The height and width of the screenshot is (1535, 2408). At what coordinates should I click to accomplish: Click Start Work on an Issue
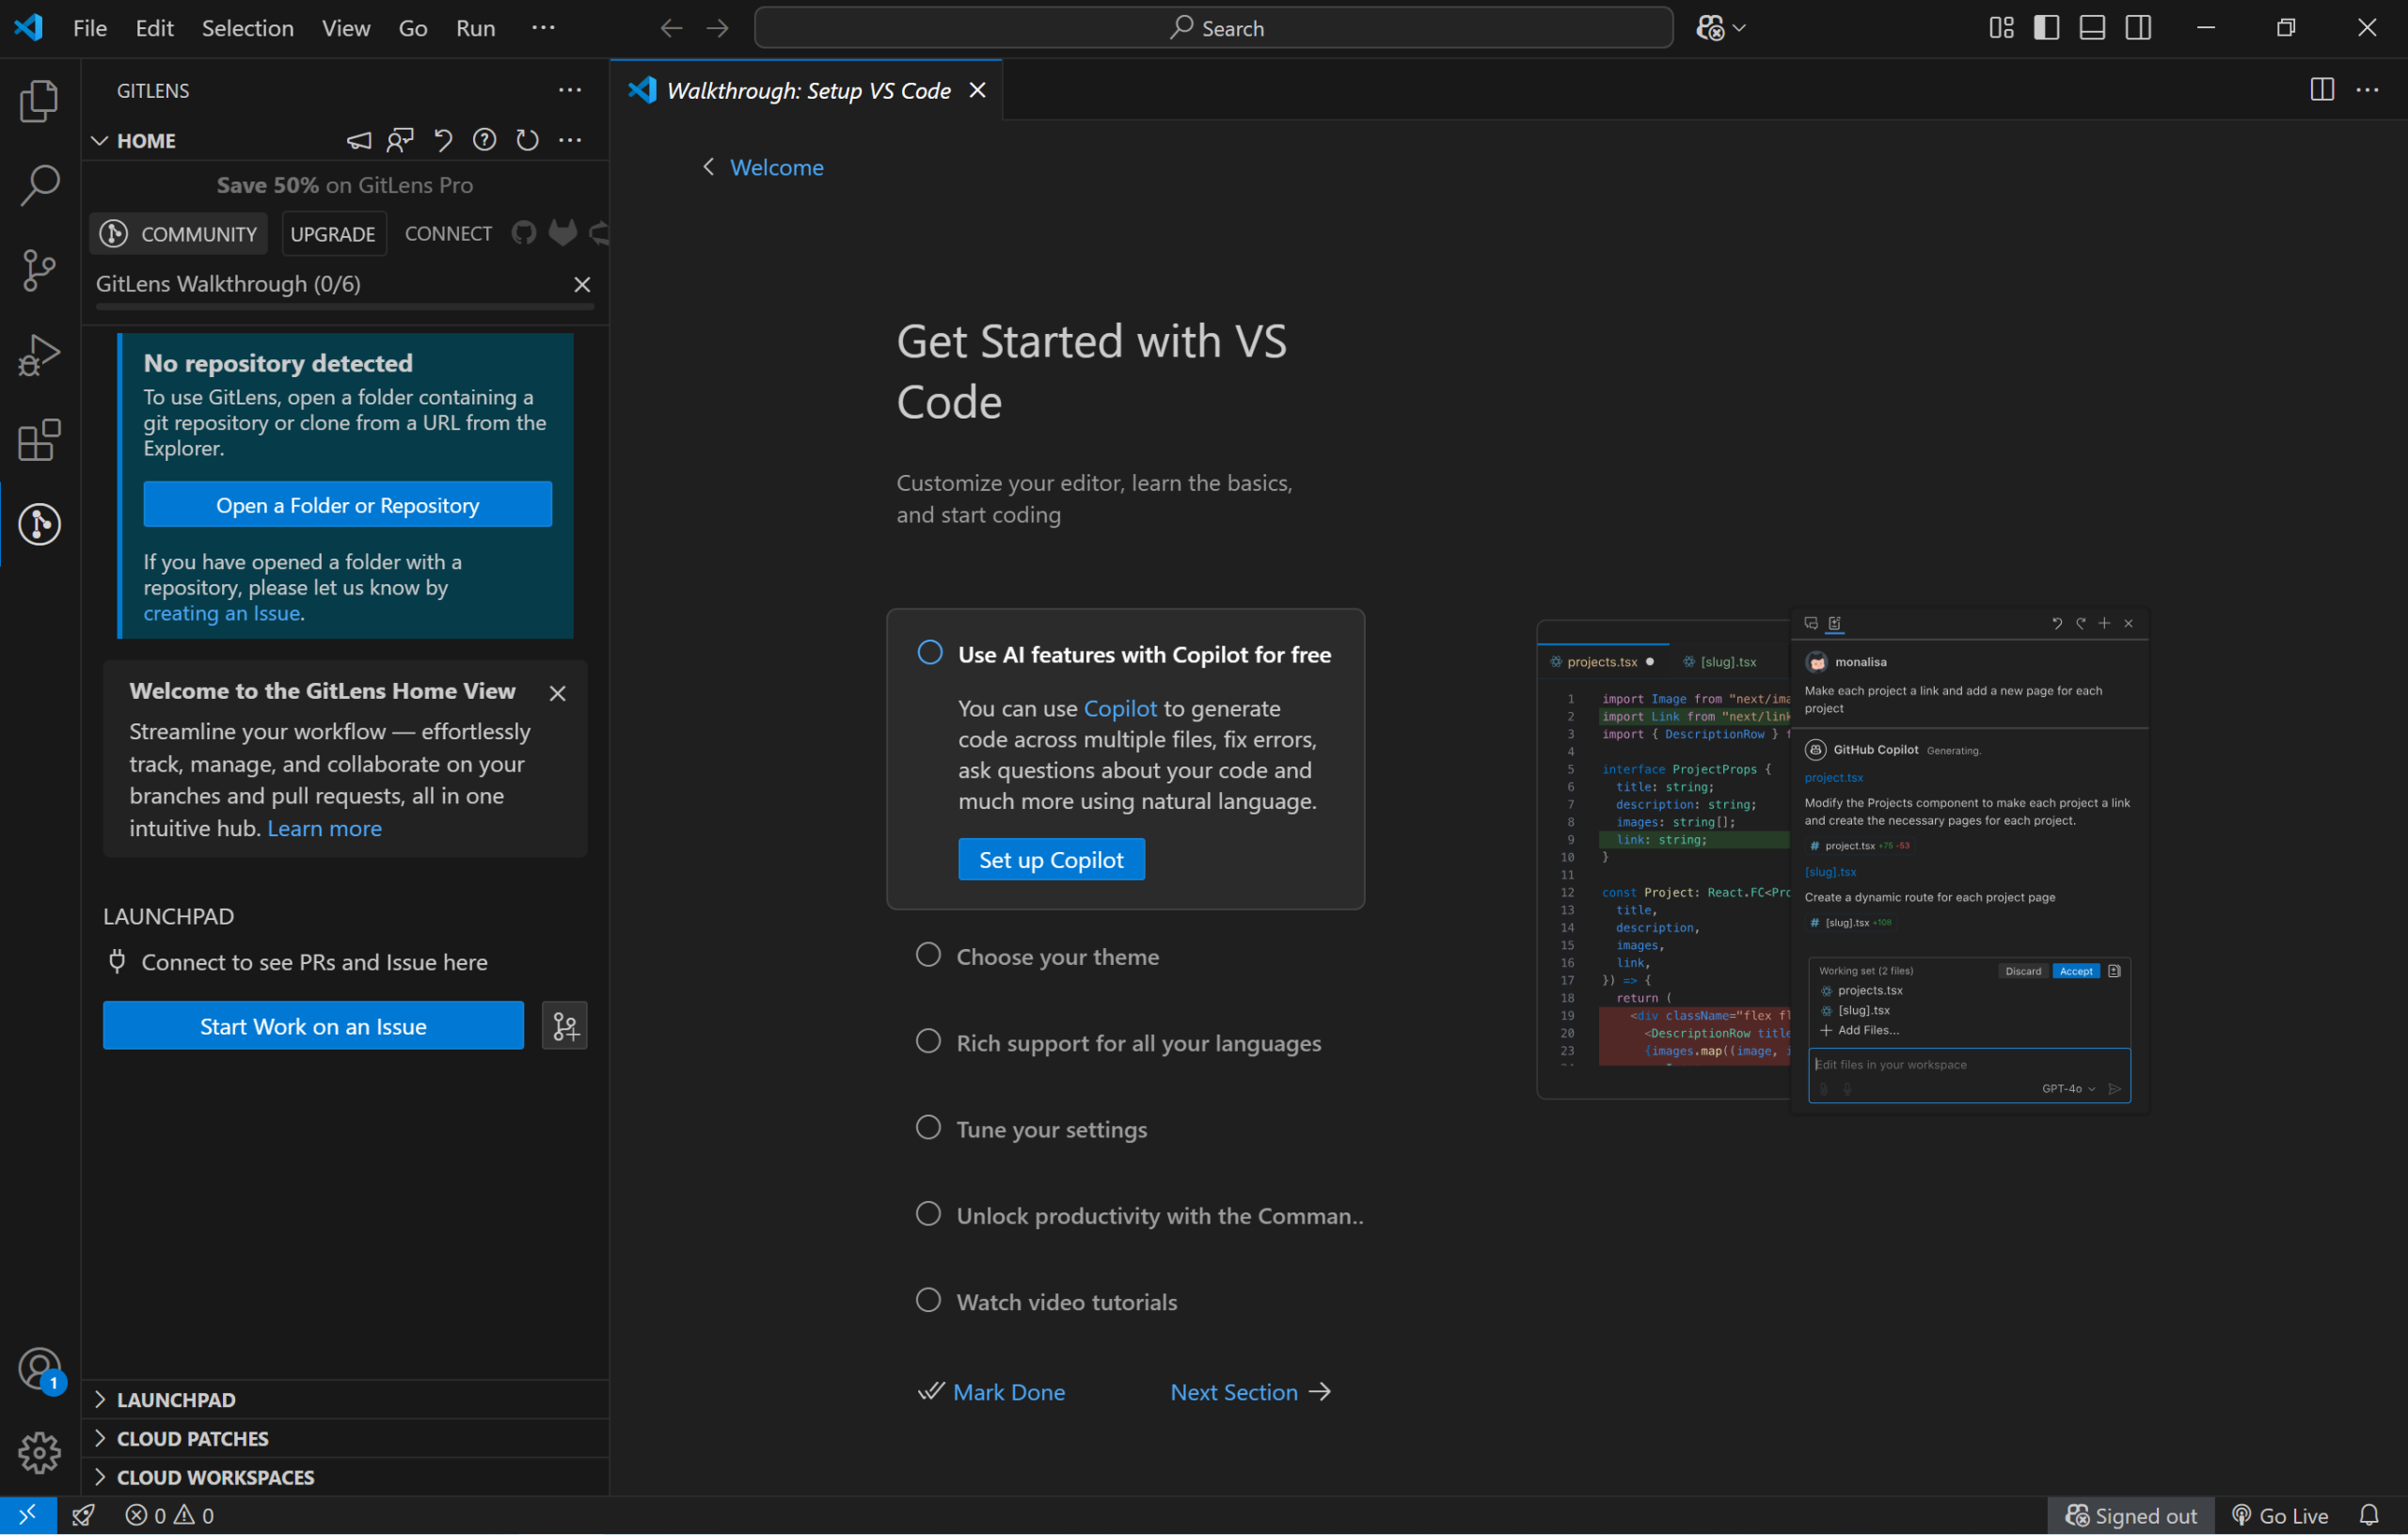[x=313, y=1026]
